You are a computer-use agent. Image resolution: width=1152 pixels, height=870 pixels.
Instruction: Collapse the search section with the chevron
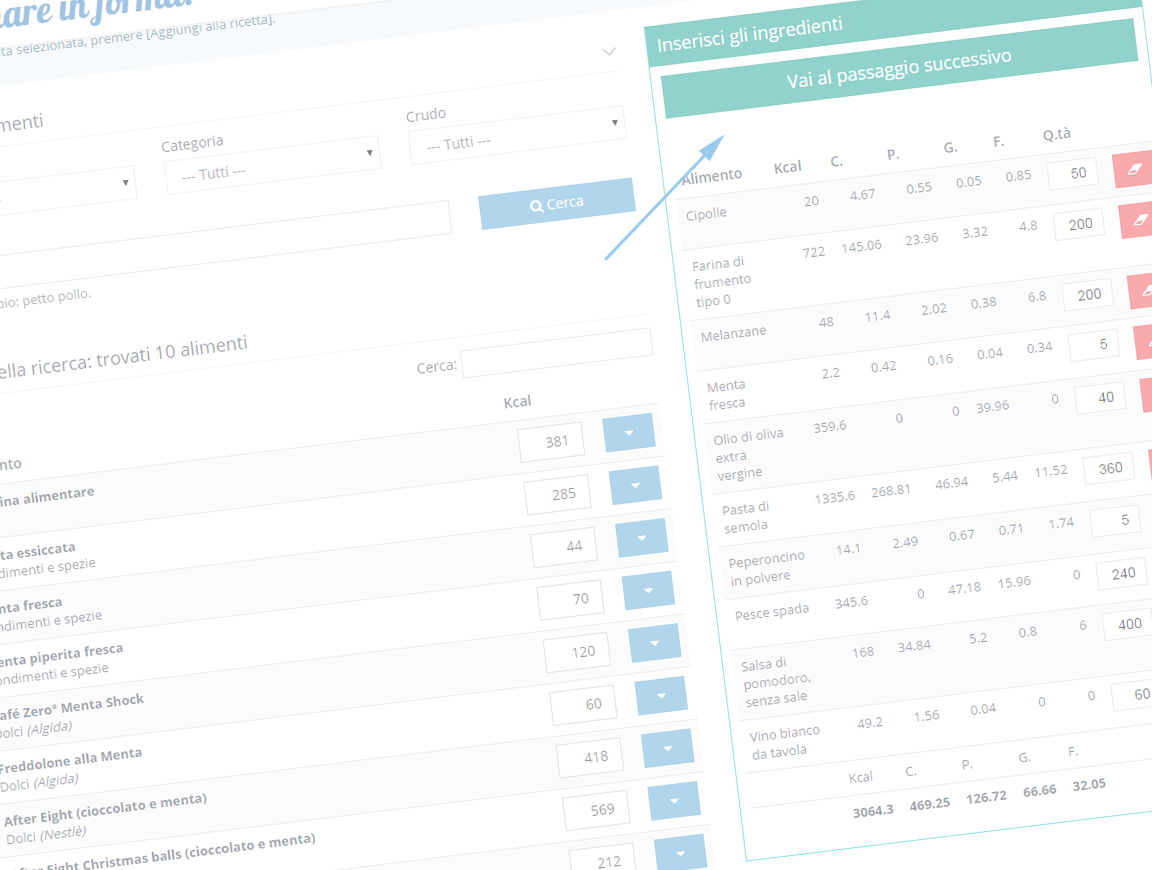(609, 51)
